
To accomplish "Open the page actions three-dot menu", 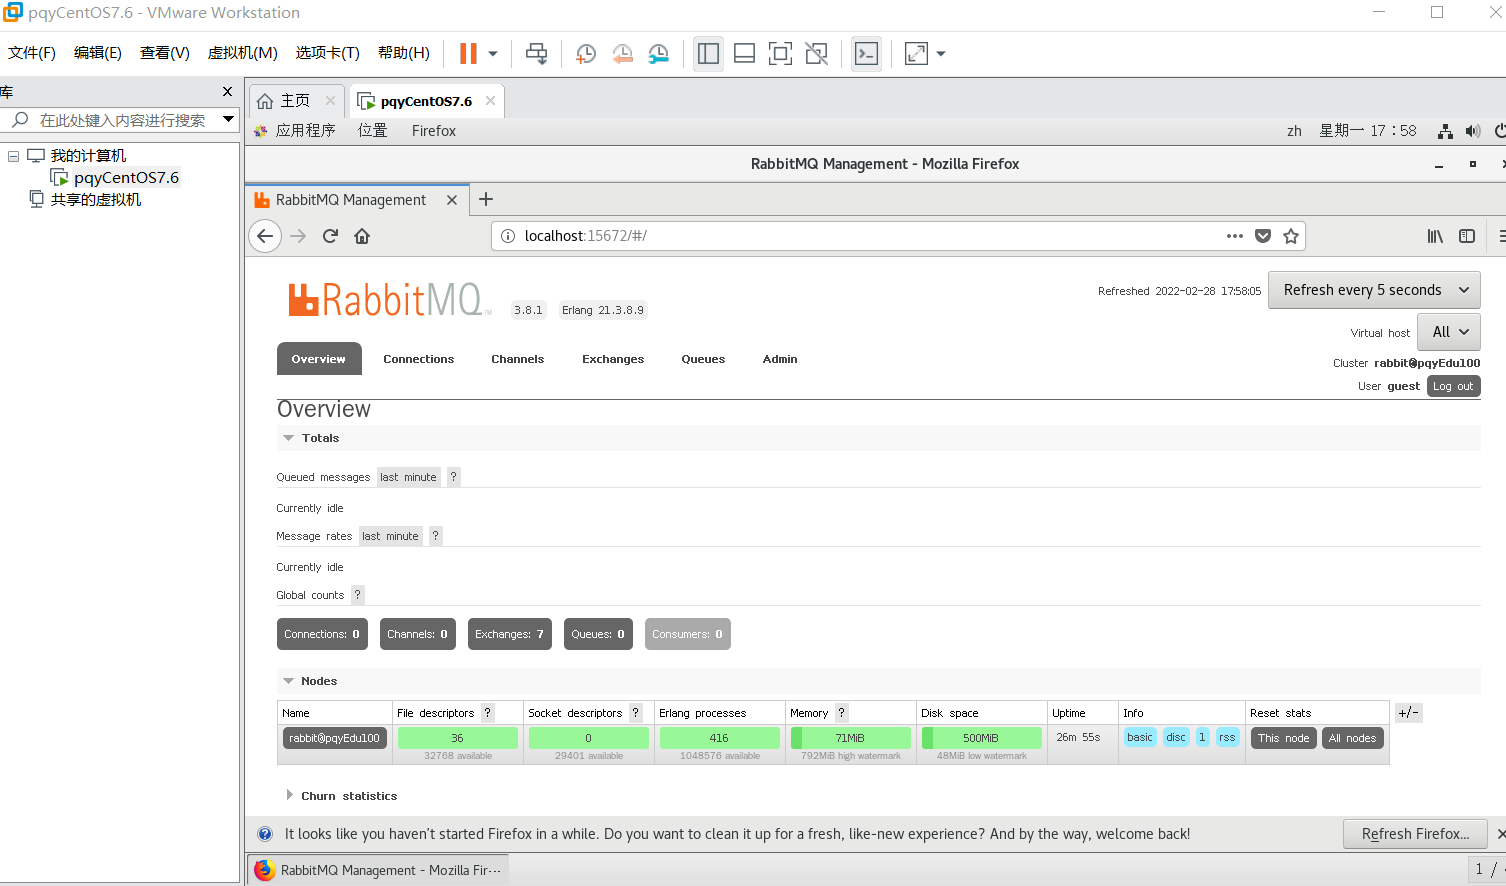I will click(x=1235, y=236).
